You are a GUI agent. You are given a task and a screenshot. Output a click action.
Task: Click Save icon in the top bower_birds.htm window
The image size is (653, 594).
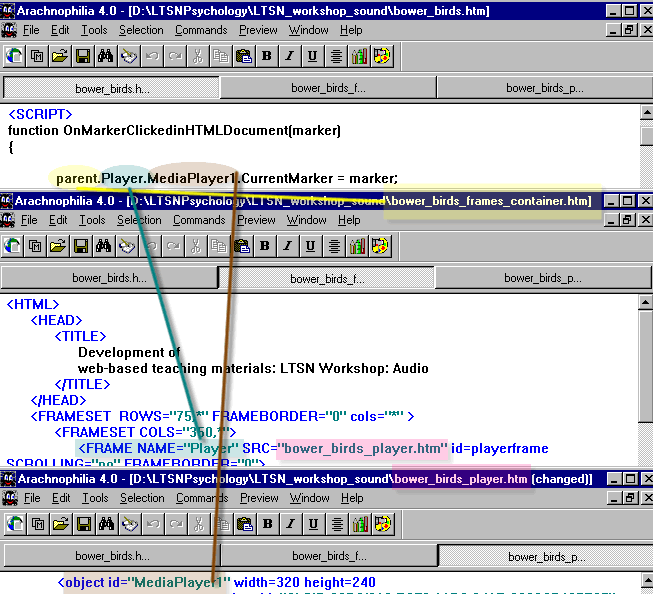click(x=83, y=55)
